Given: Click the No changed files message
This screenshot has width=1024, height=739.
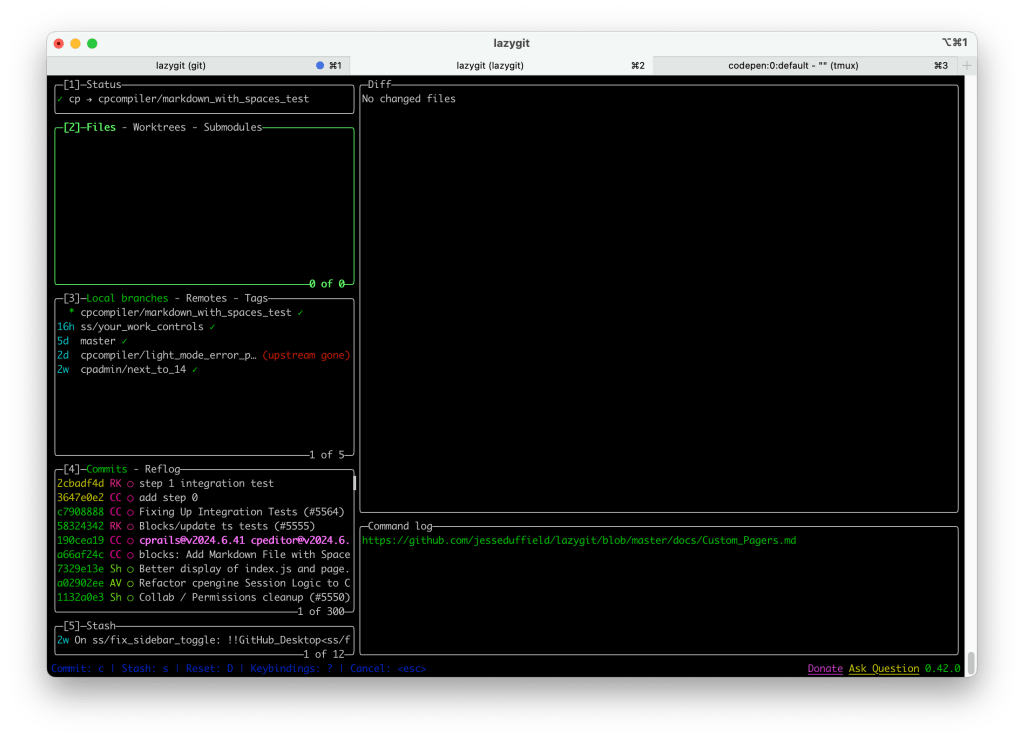Looking at the screenshot, I should click(409, 99).
